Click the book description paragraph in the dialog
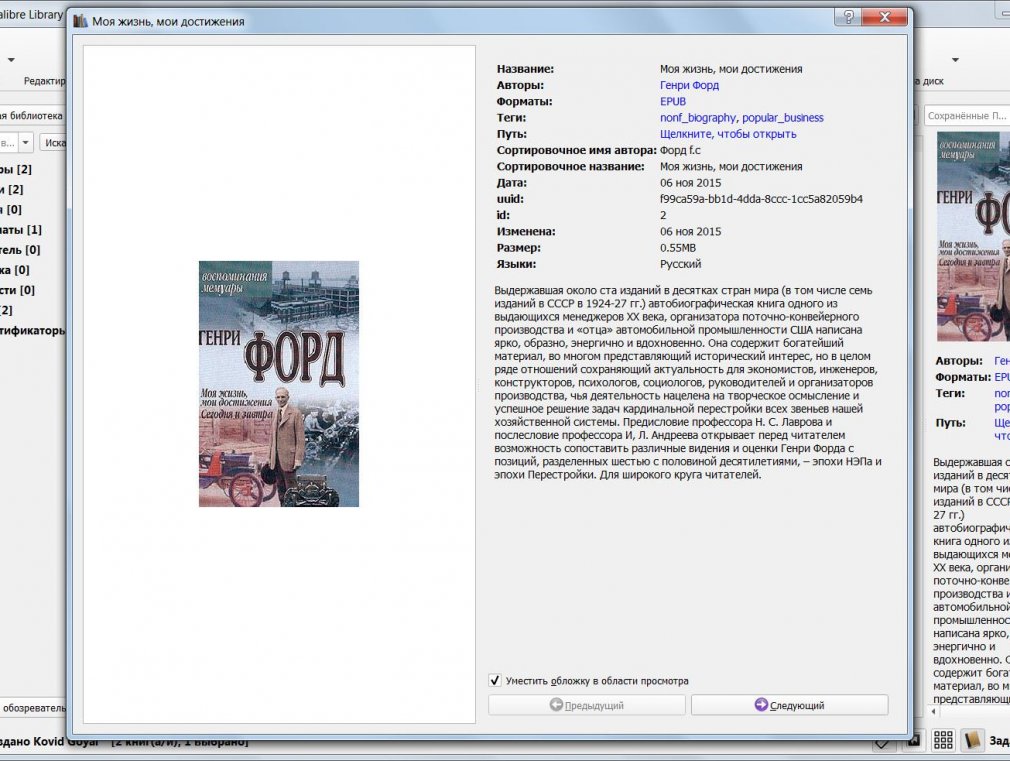Viewport: 1010px width, 761px height. click(x=688, y=383)
